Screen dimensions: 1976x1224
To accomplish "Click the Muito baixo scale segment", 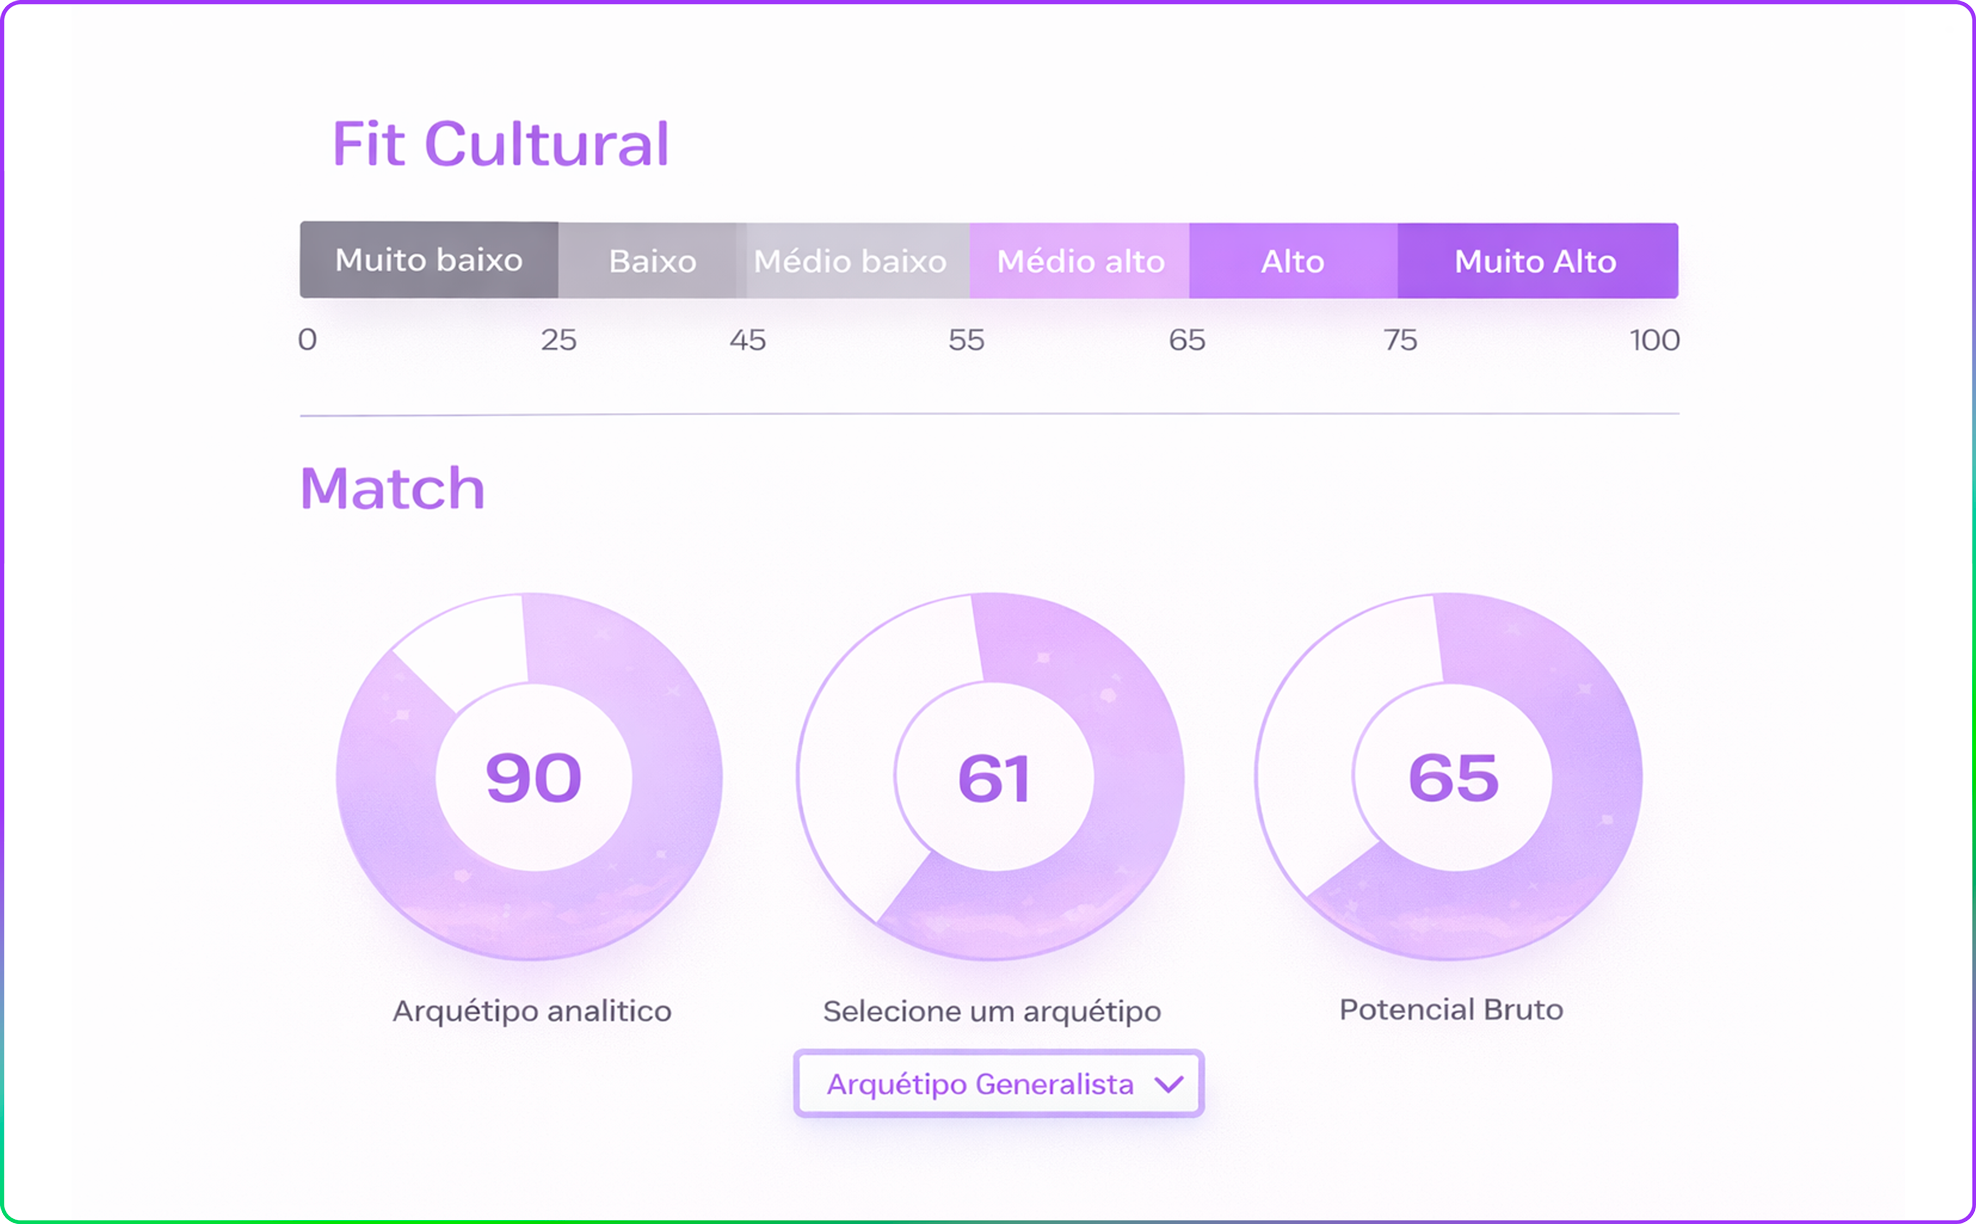I will coord(428,260).
